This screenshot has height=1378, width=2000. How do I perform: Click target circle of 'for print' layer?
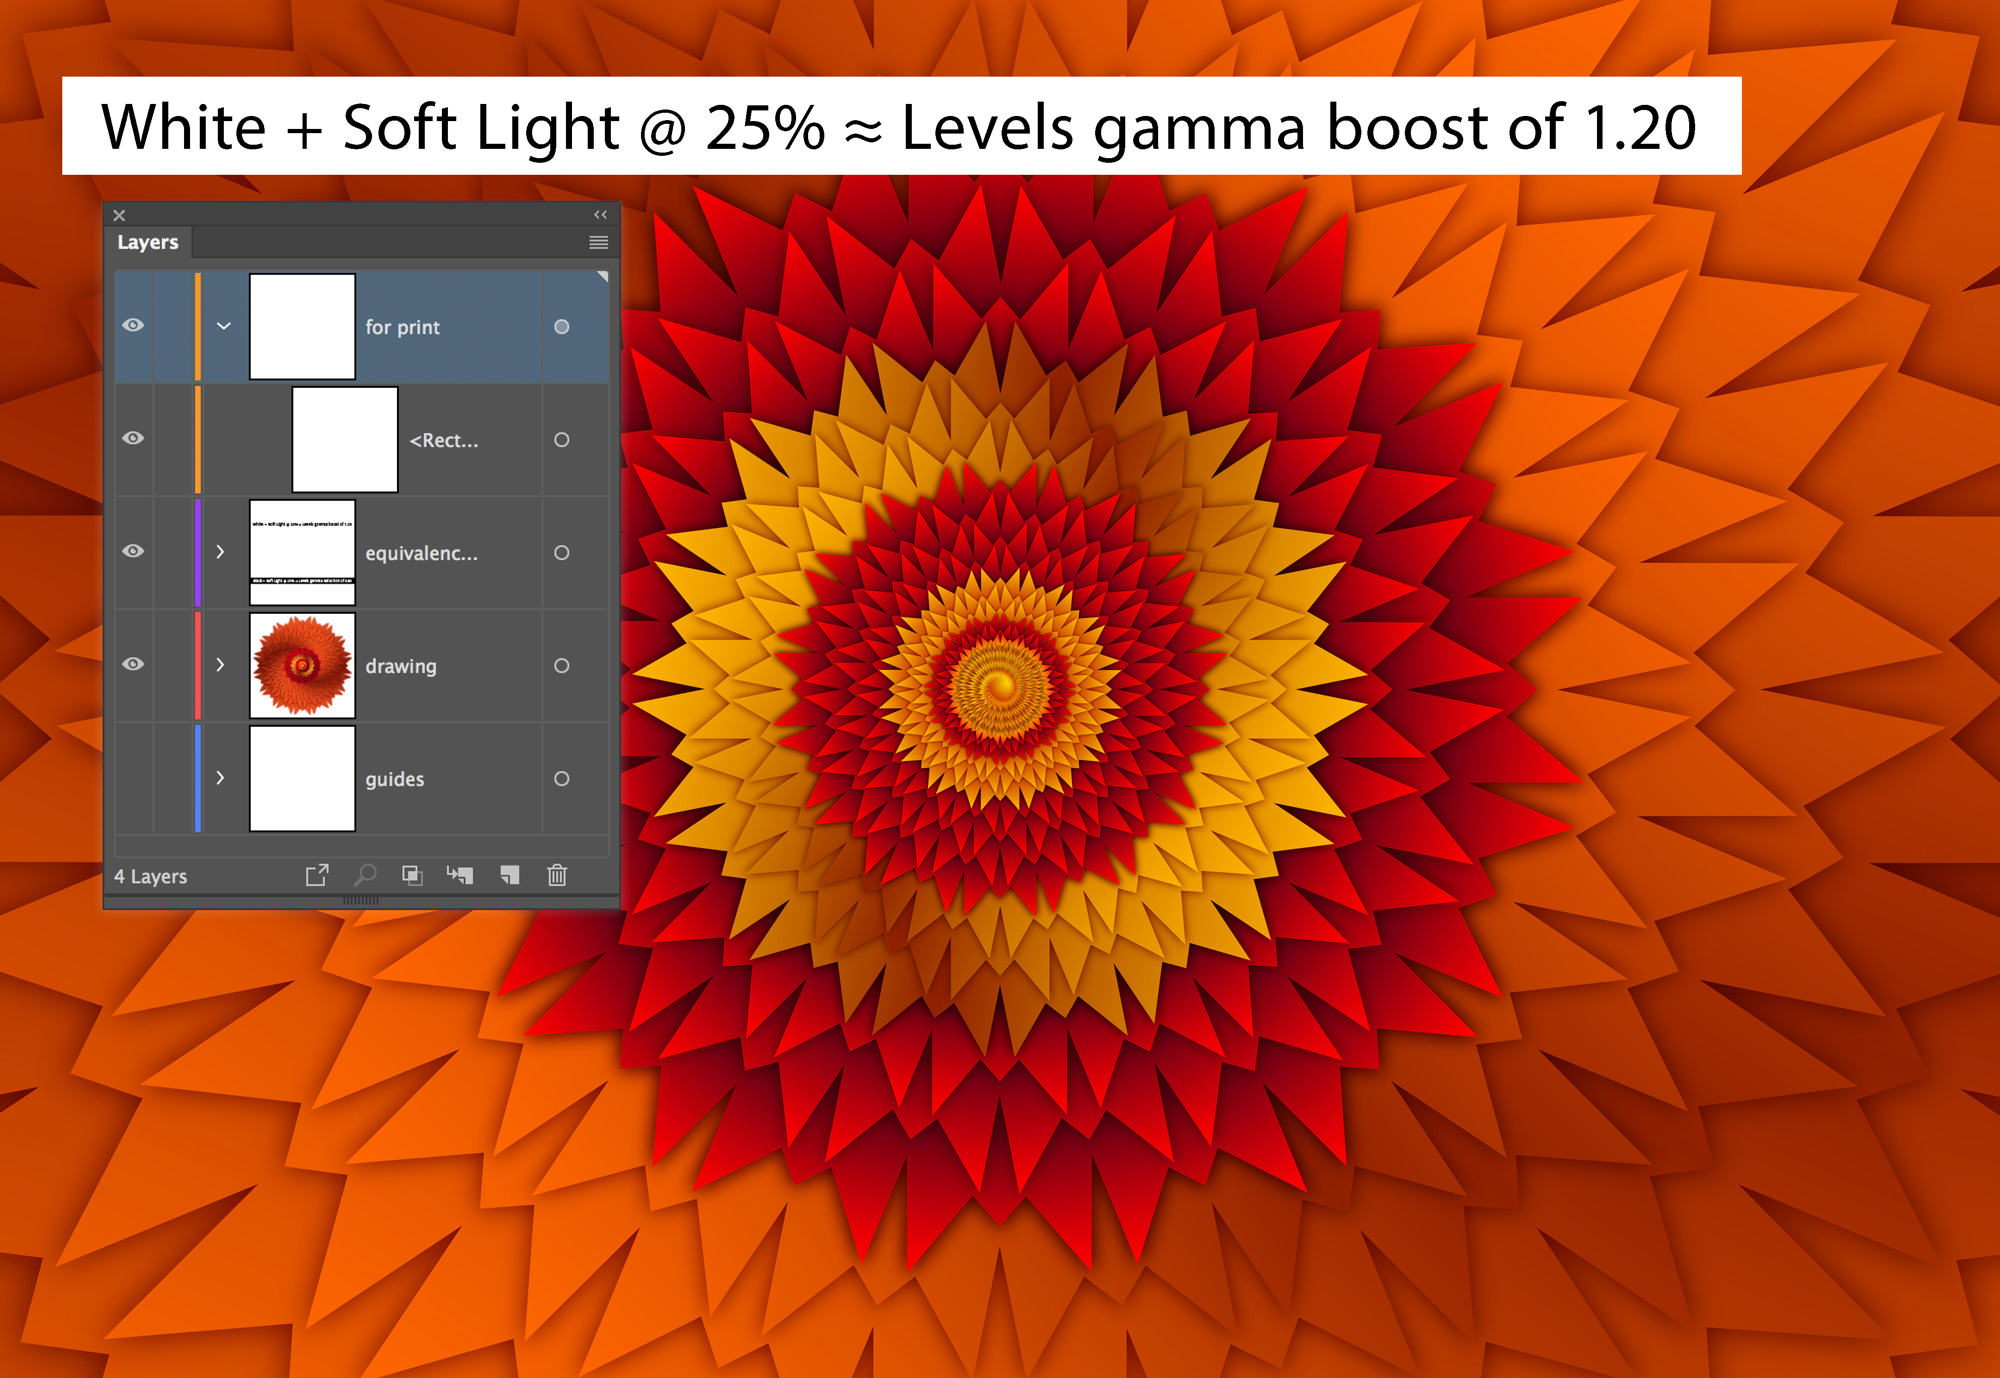coord(562,327)
